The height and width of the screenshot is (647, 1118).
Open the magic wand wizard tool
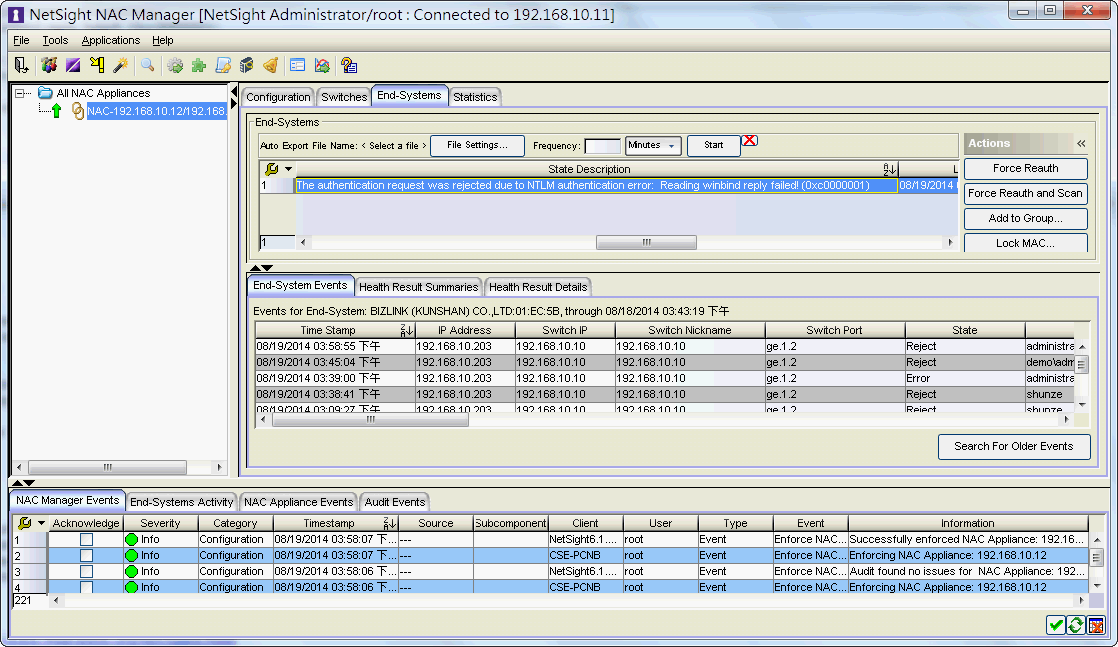[120, 66]
